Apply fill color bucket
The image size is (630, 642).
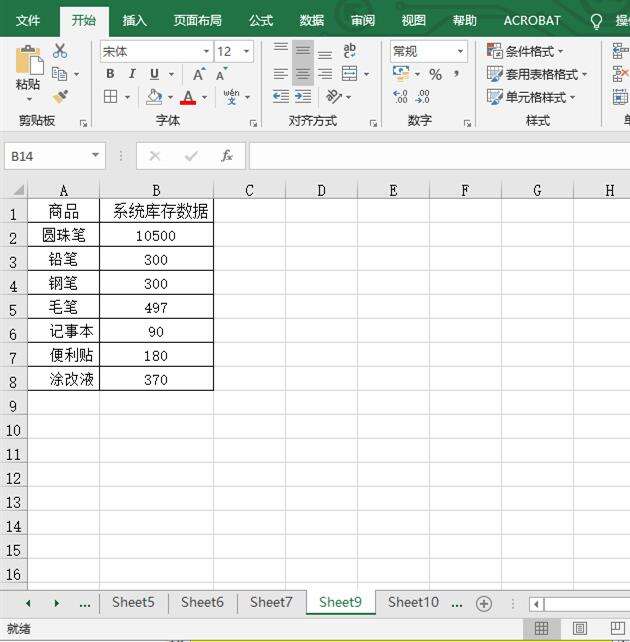tap(154, 97)
